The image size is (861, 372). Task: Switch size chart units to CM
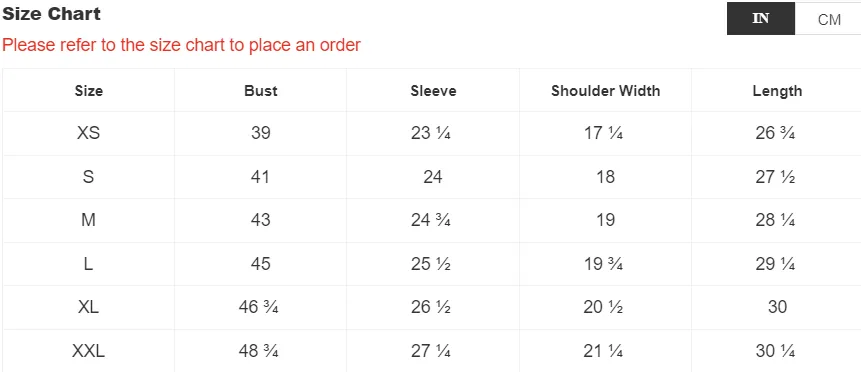coord(828,19)
